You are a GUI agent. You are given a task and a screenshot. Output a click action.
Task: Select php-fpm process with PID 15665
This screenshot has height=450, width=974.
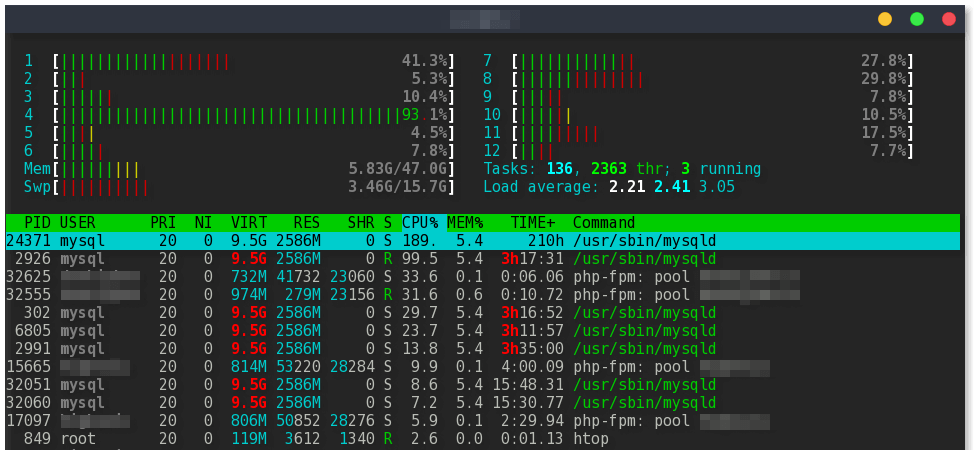tap(483, 367)
